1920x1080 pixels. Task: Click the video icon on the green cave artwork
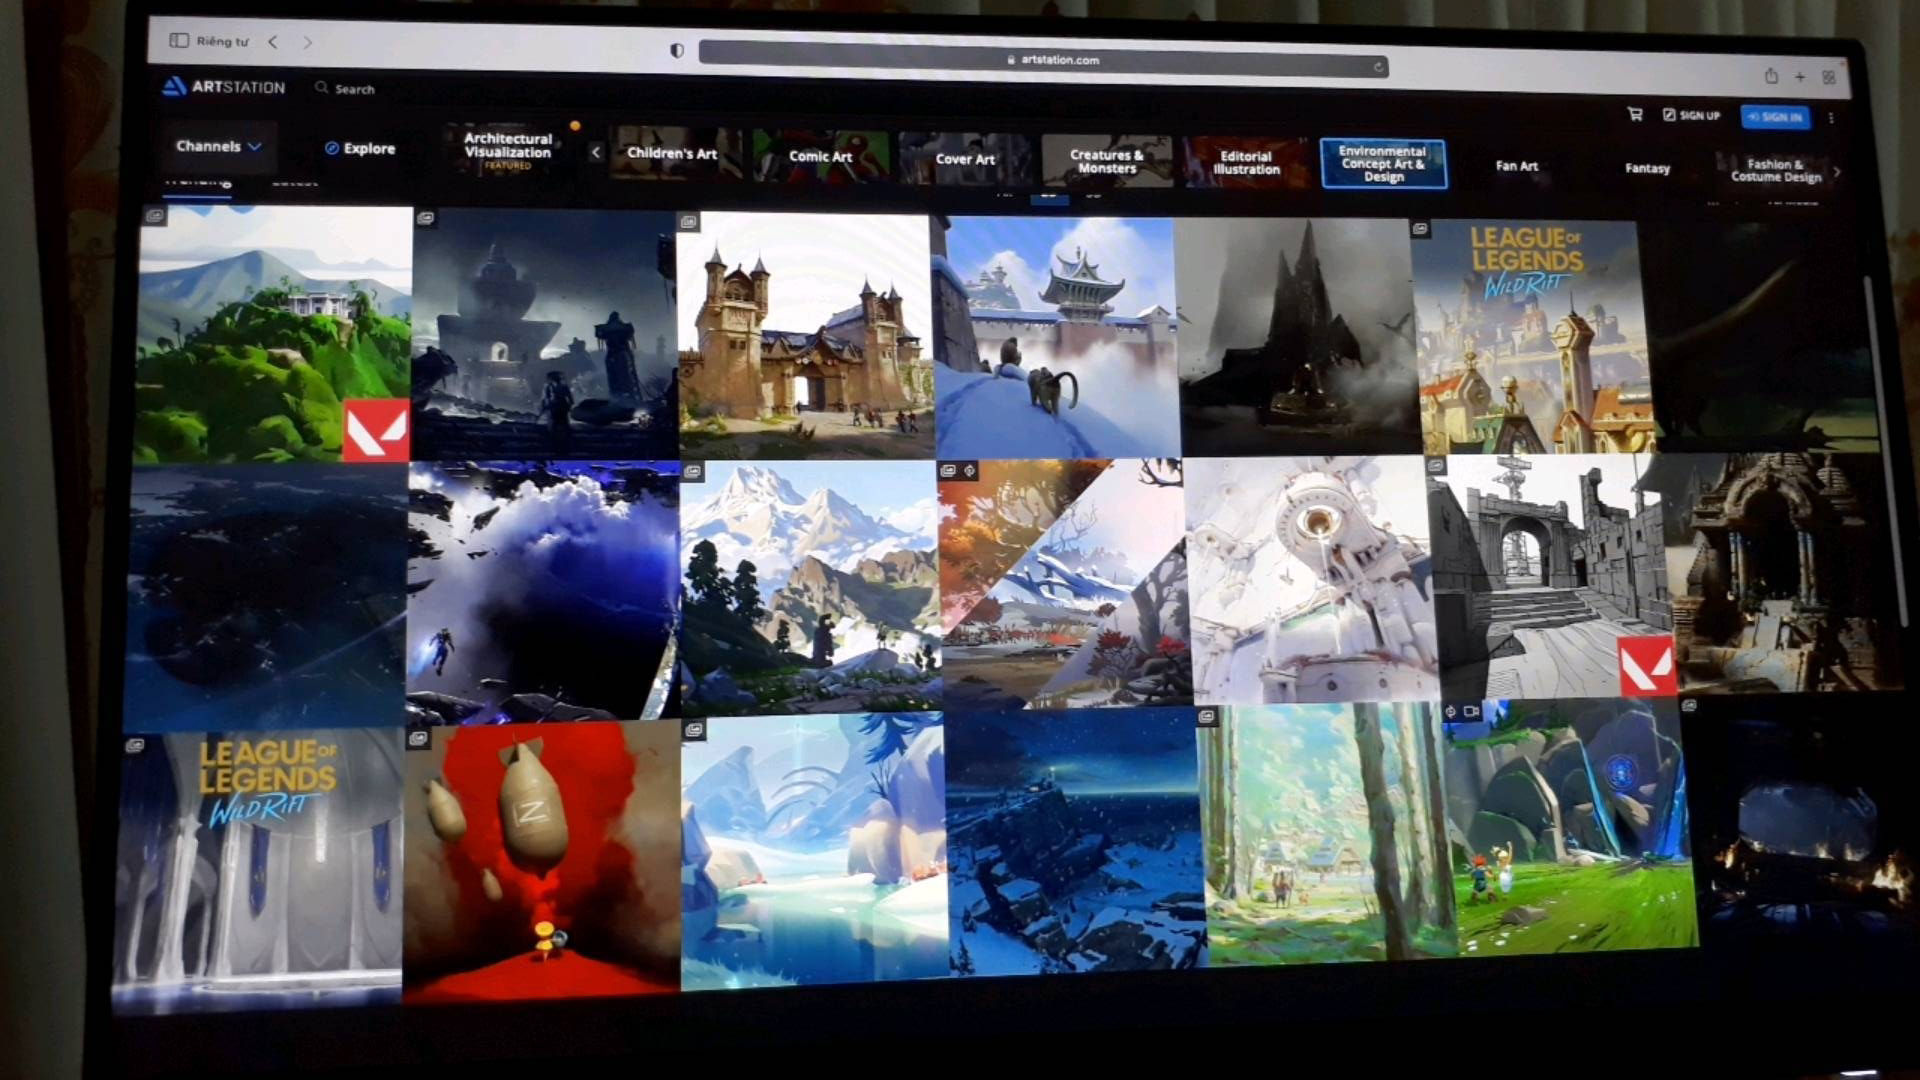(x=1471, y=711)
